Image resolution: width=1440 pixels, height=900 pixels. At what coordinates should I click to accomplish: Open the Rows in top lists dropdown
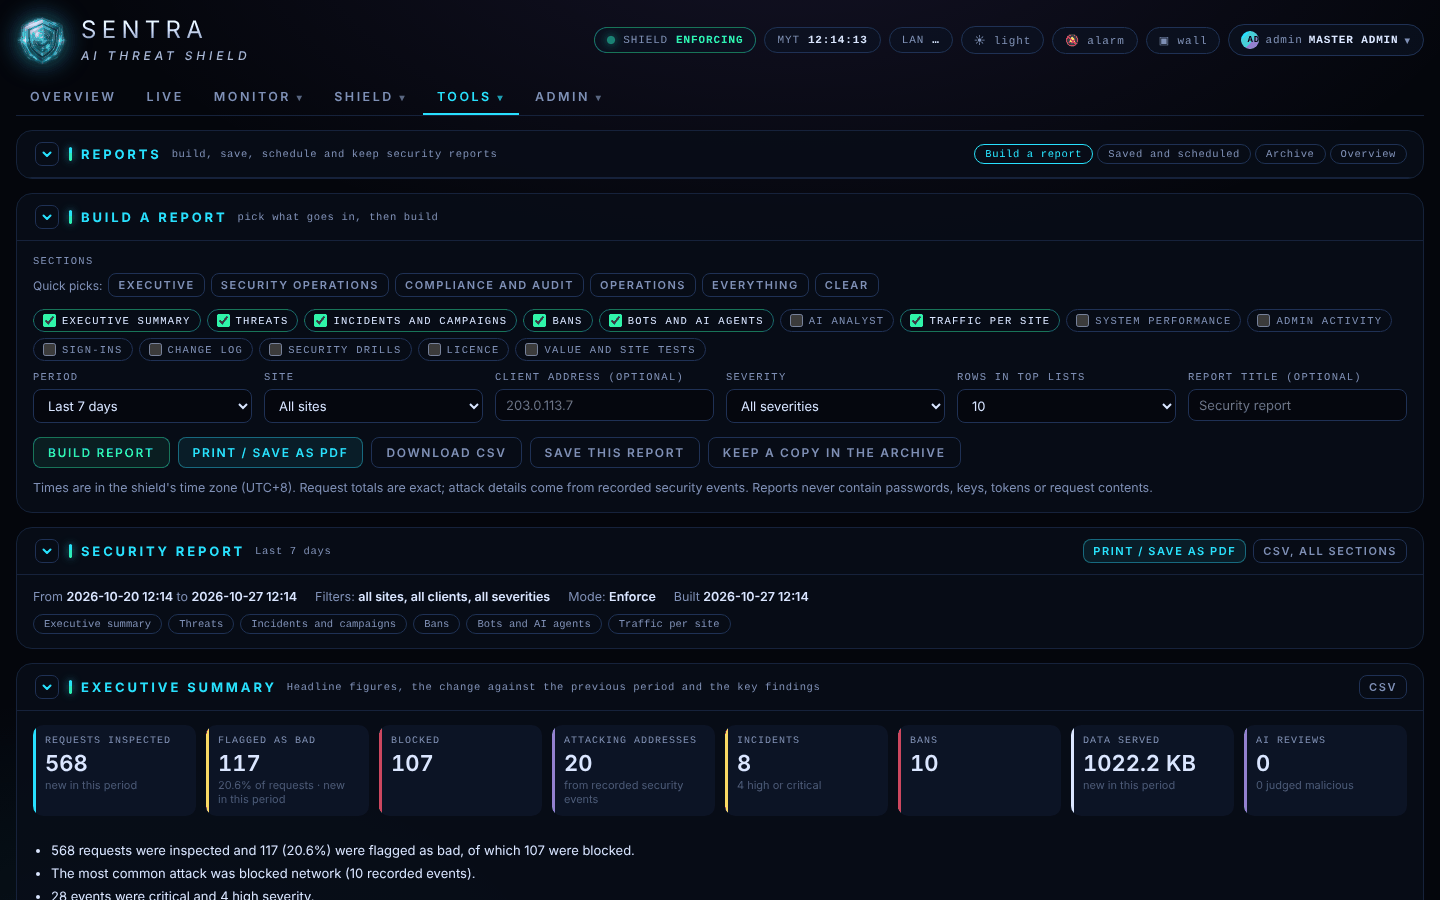1066,406
